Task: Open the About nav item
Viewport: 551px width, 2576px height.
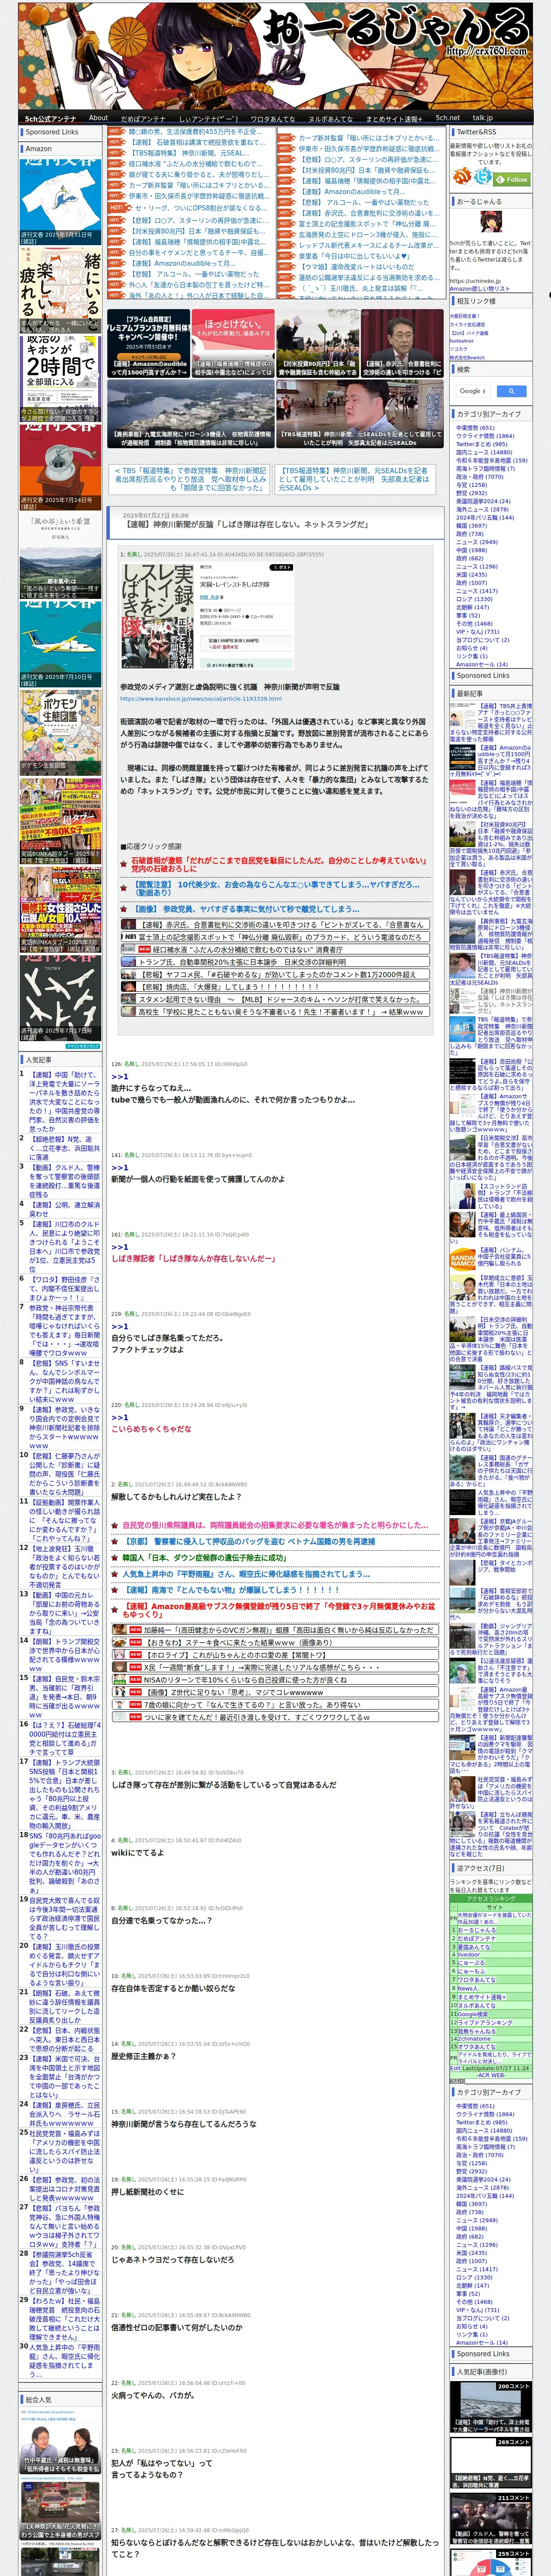Action: 98,118
